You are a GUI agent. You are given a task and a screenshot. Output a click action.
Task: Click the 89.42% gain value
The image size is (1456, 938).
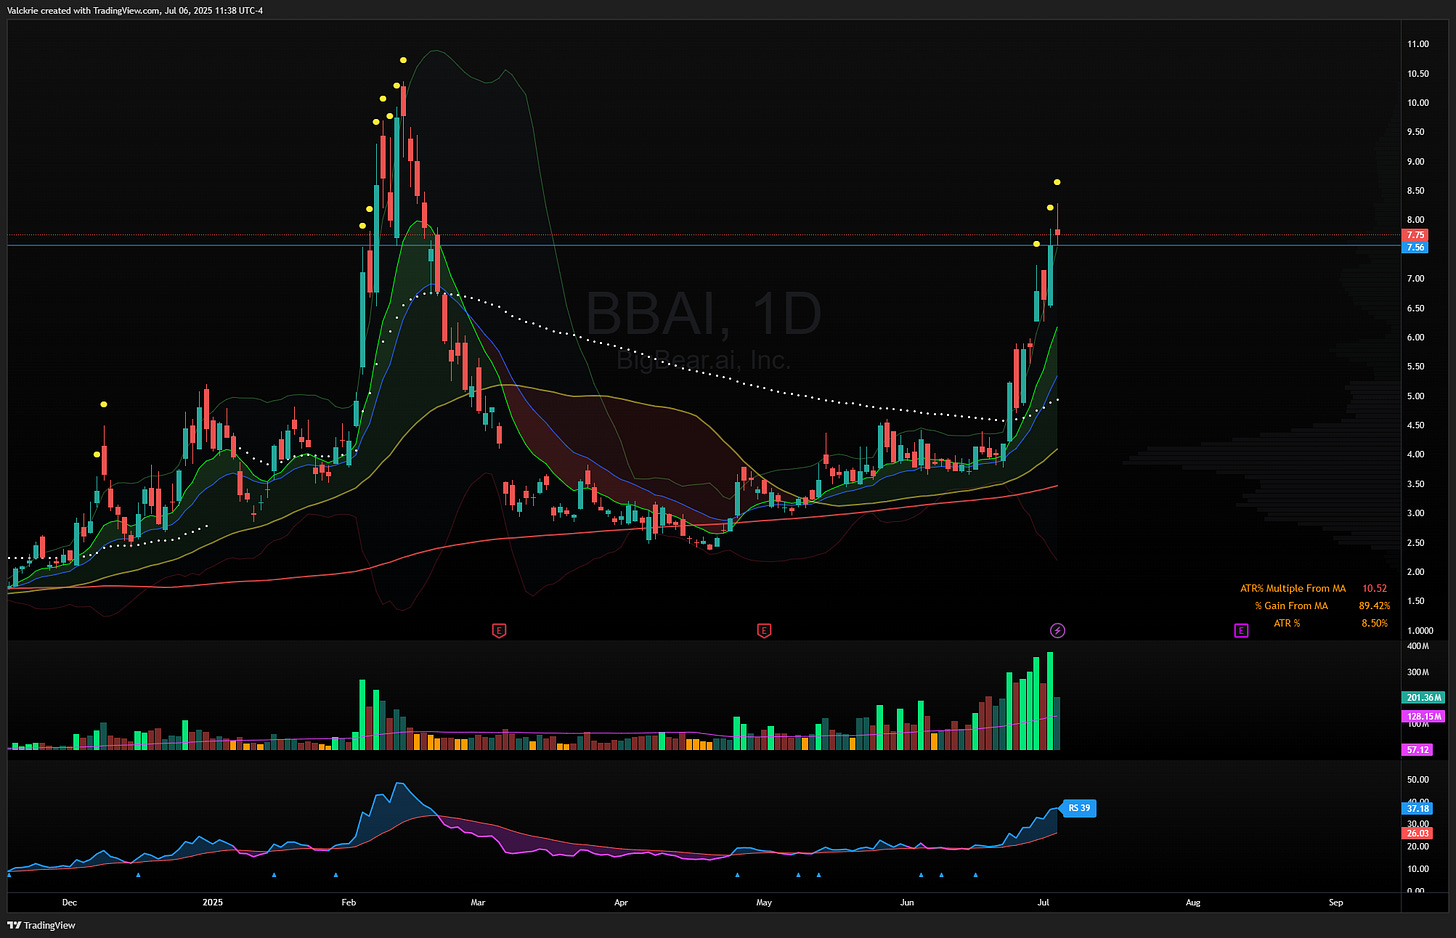(1374, 605)
